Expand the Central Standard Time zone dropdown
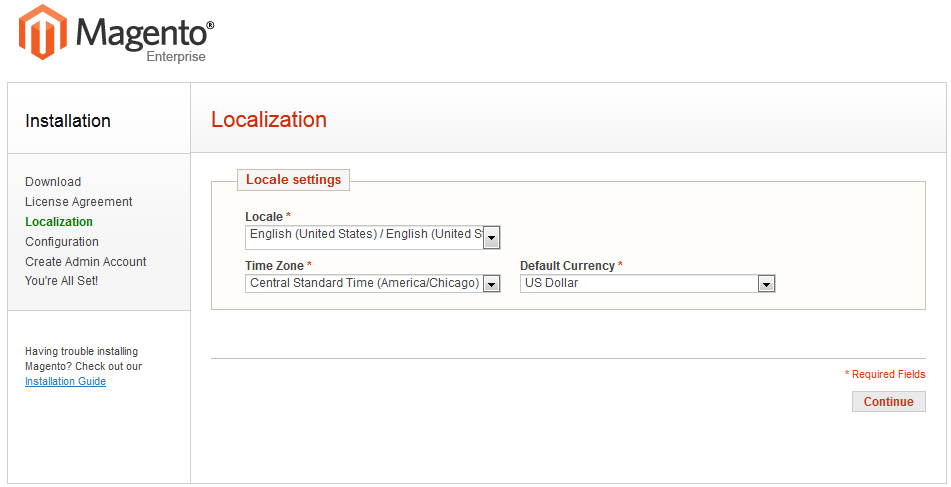The image size is (951, 487). [x=364, y=283]
